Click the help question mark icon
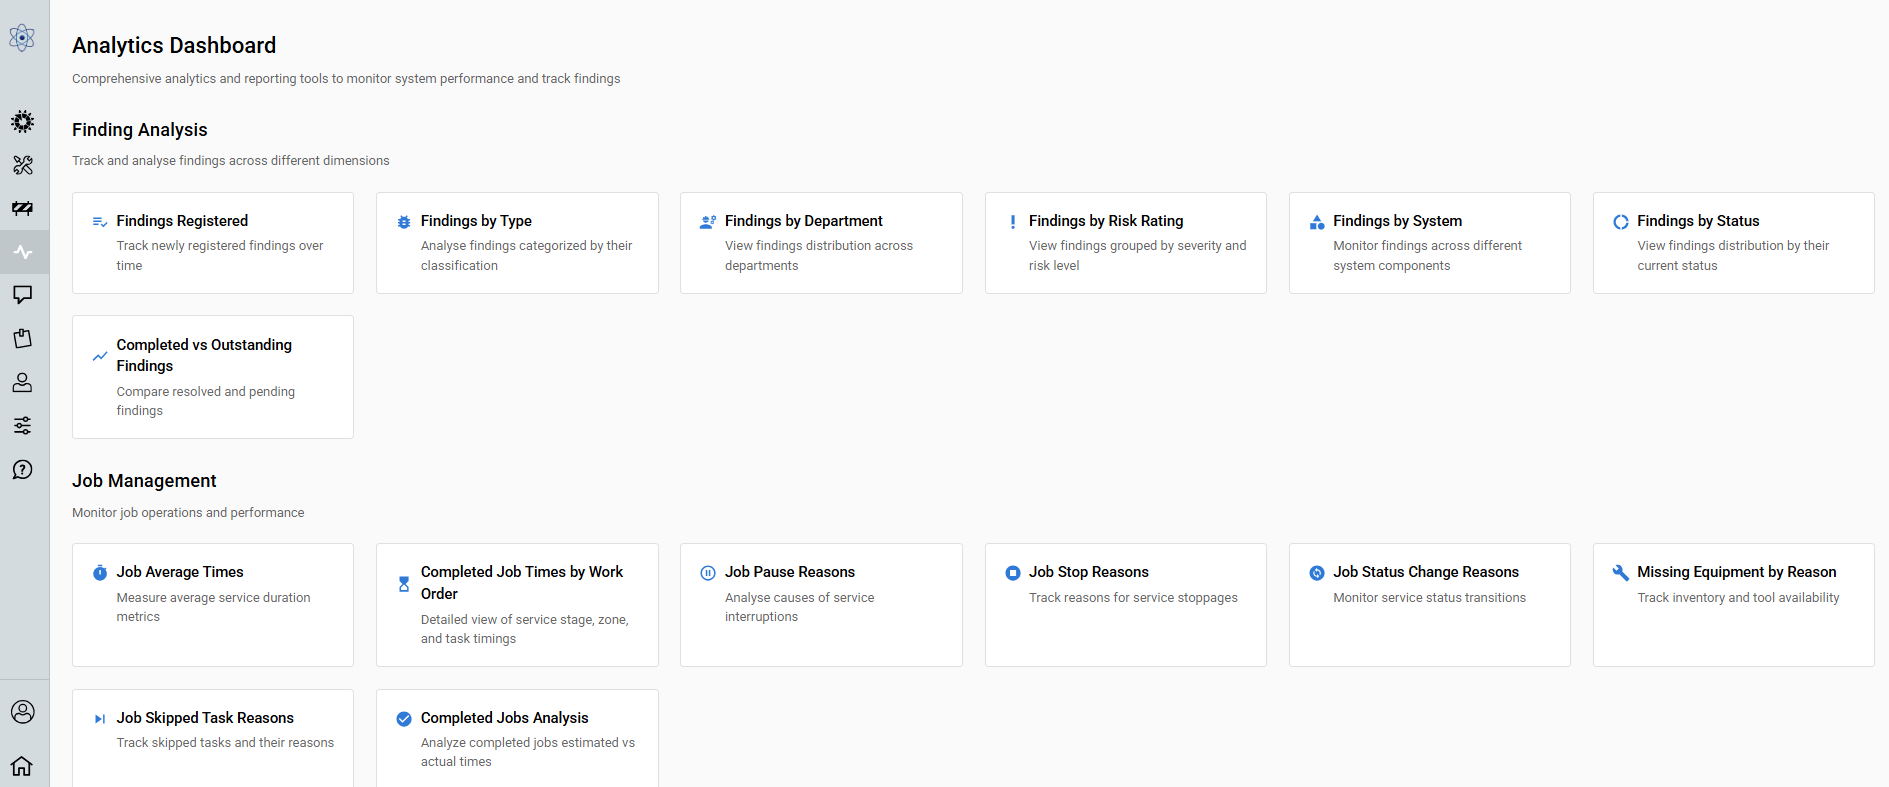 [x=22, y=469]
